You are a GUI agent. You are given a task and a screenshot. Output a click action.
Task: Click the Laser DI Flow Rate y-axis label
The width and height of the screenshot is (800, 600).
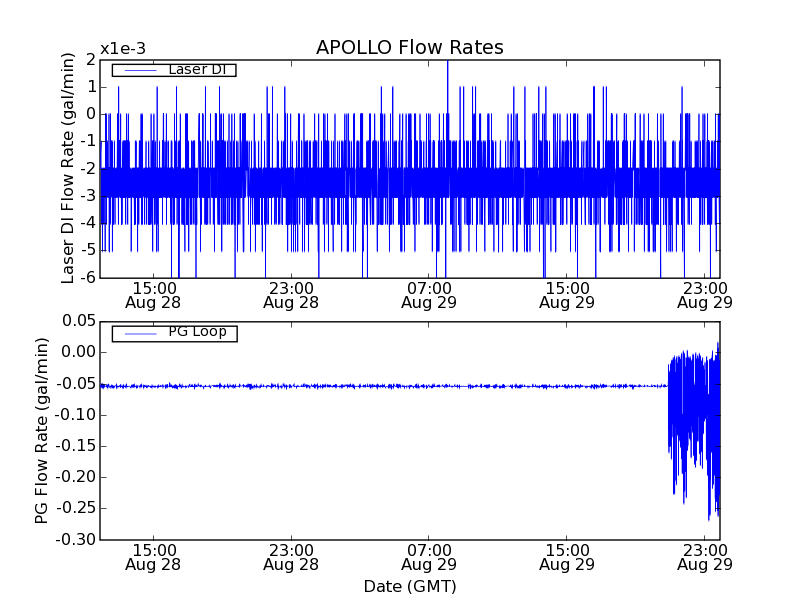(68, 168)
